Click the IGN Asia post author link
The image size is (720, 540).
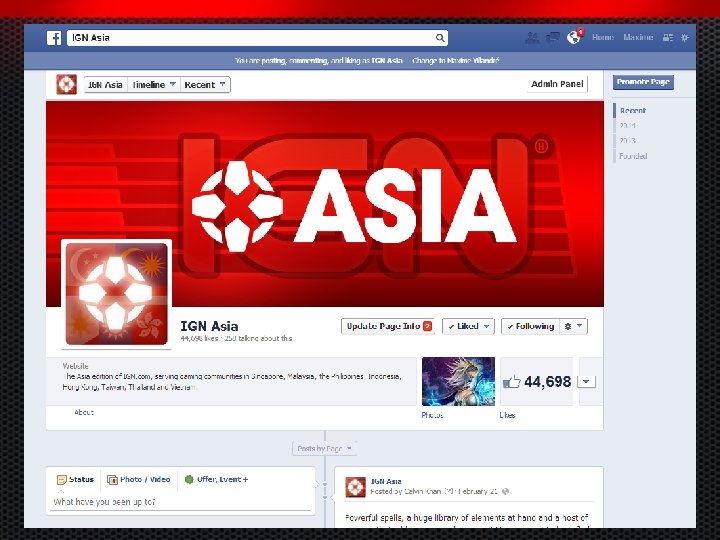[386, 481]
